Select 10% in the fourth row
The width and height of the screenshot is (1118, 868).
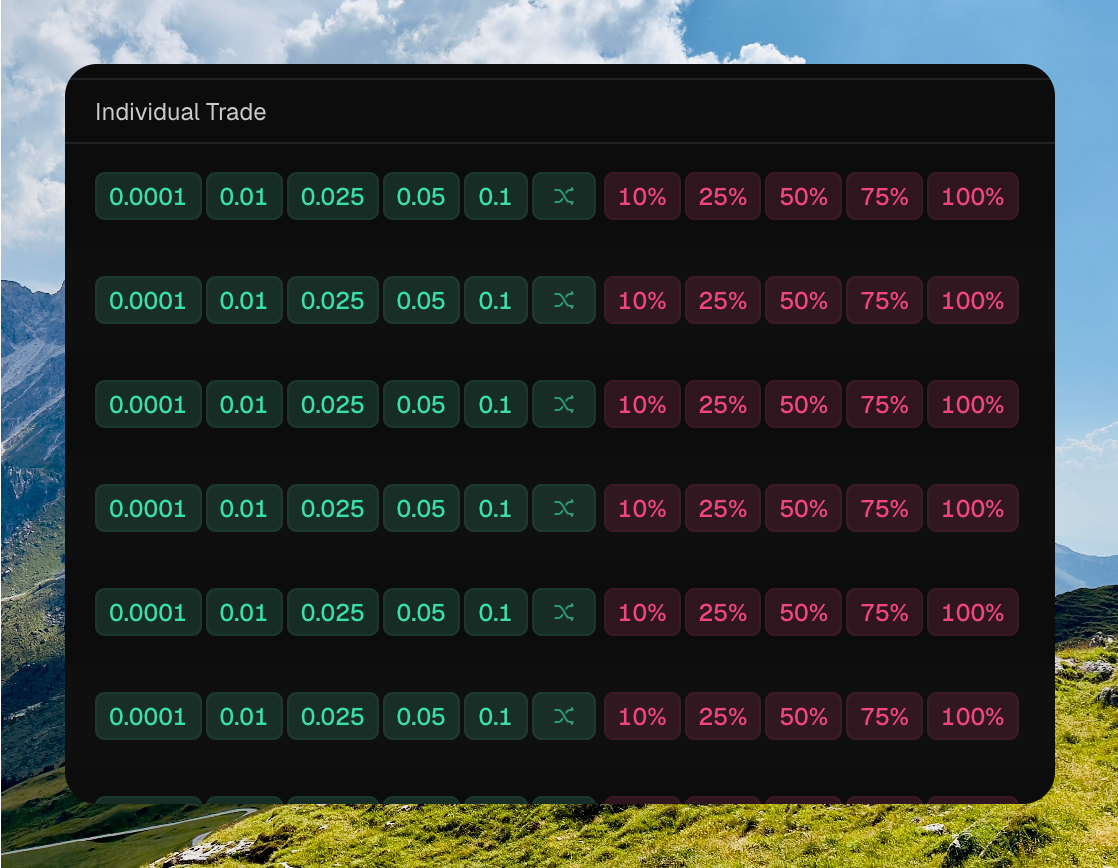click(642, 509)
